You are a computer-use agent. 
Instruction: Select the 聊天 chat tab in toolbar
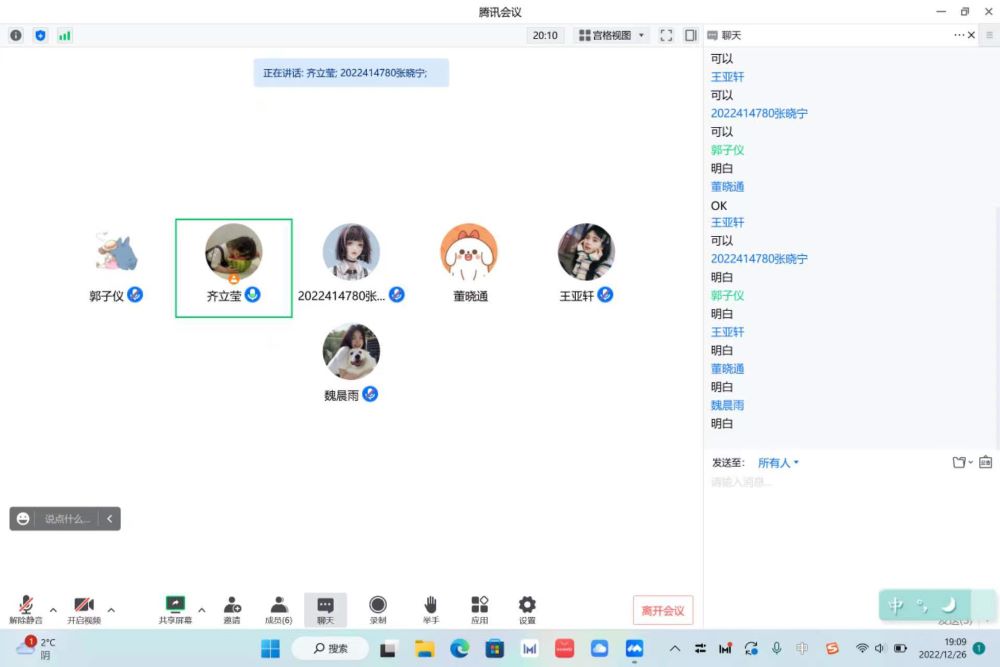326,609
